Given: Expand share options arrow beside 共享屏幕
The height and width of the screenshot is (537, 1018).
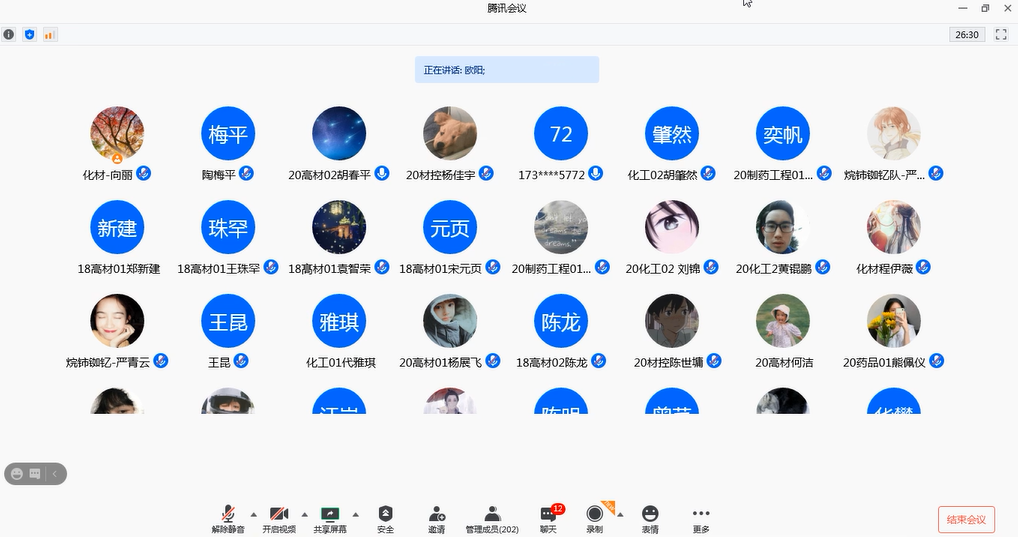Looking at the screenshot, I should point(356,514).
